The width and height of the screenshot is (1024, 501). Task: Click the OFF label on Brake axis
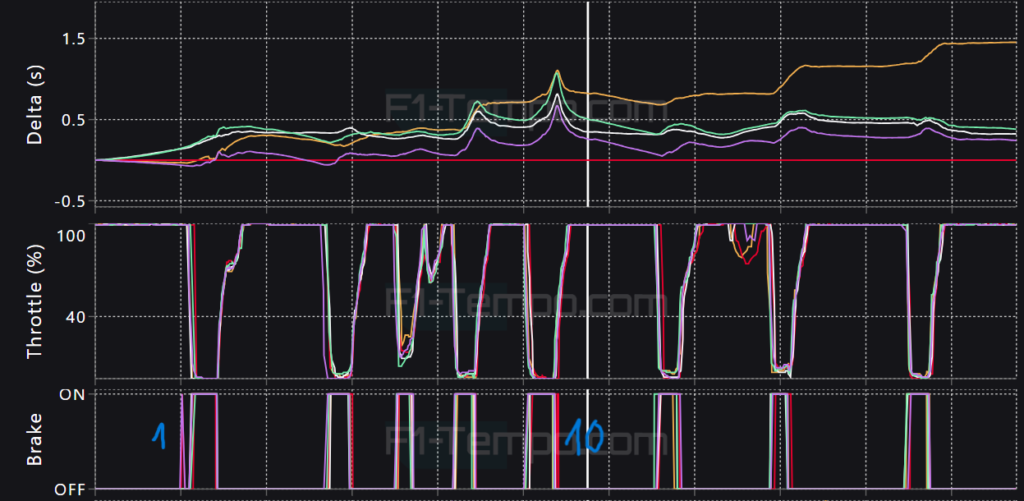coord(70,489)
